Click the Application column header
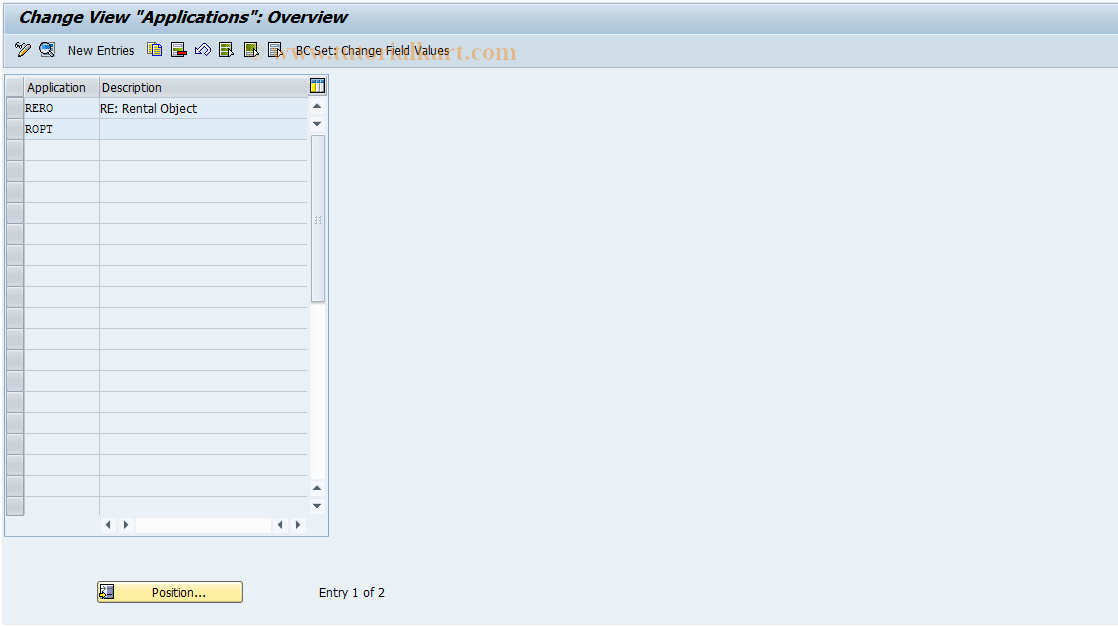1118x627 pixels. coord(61,87)
